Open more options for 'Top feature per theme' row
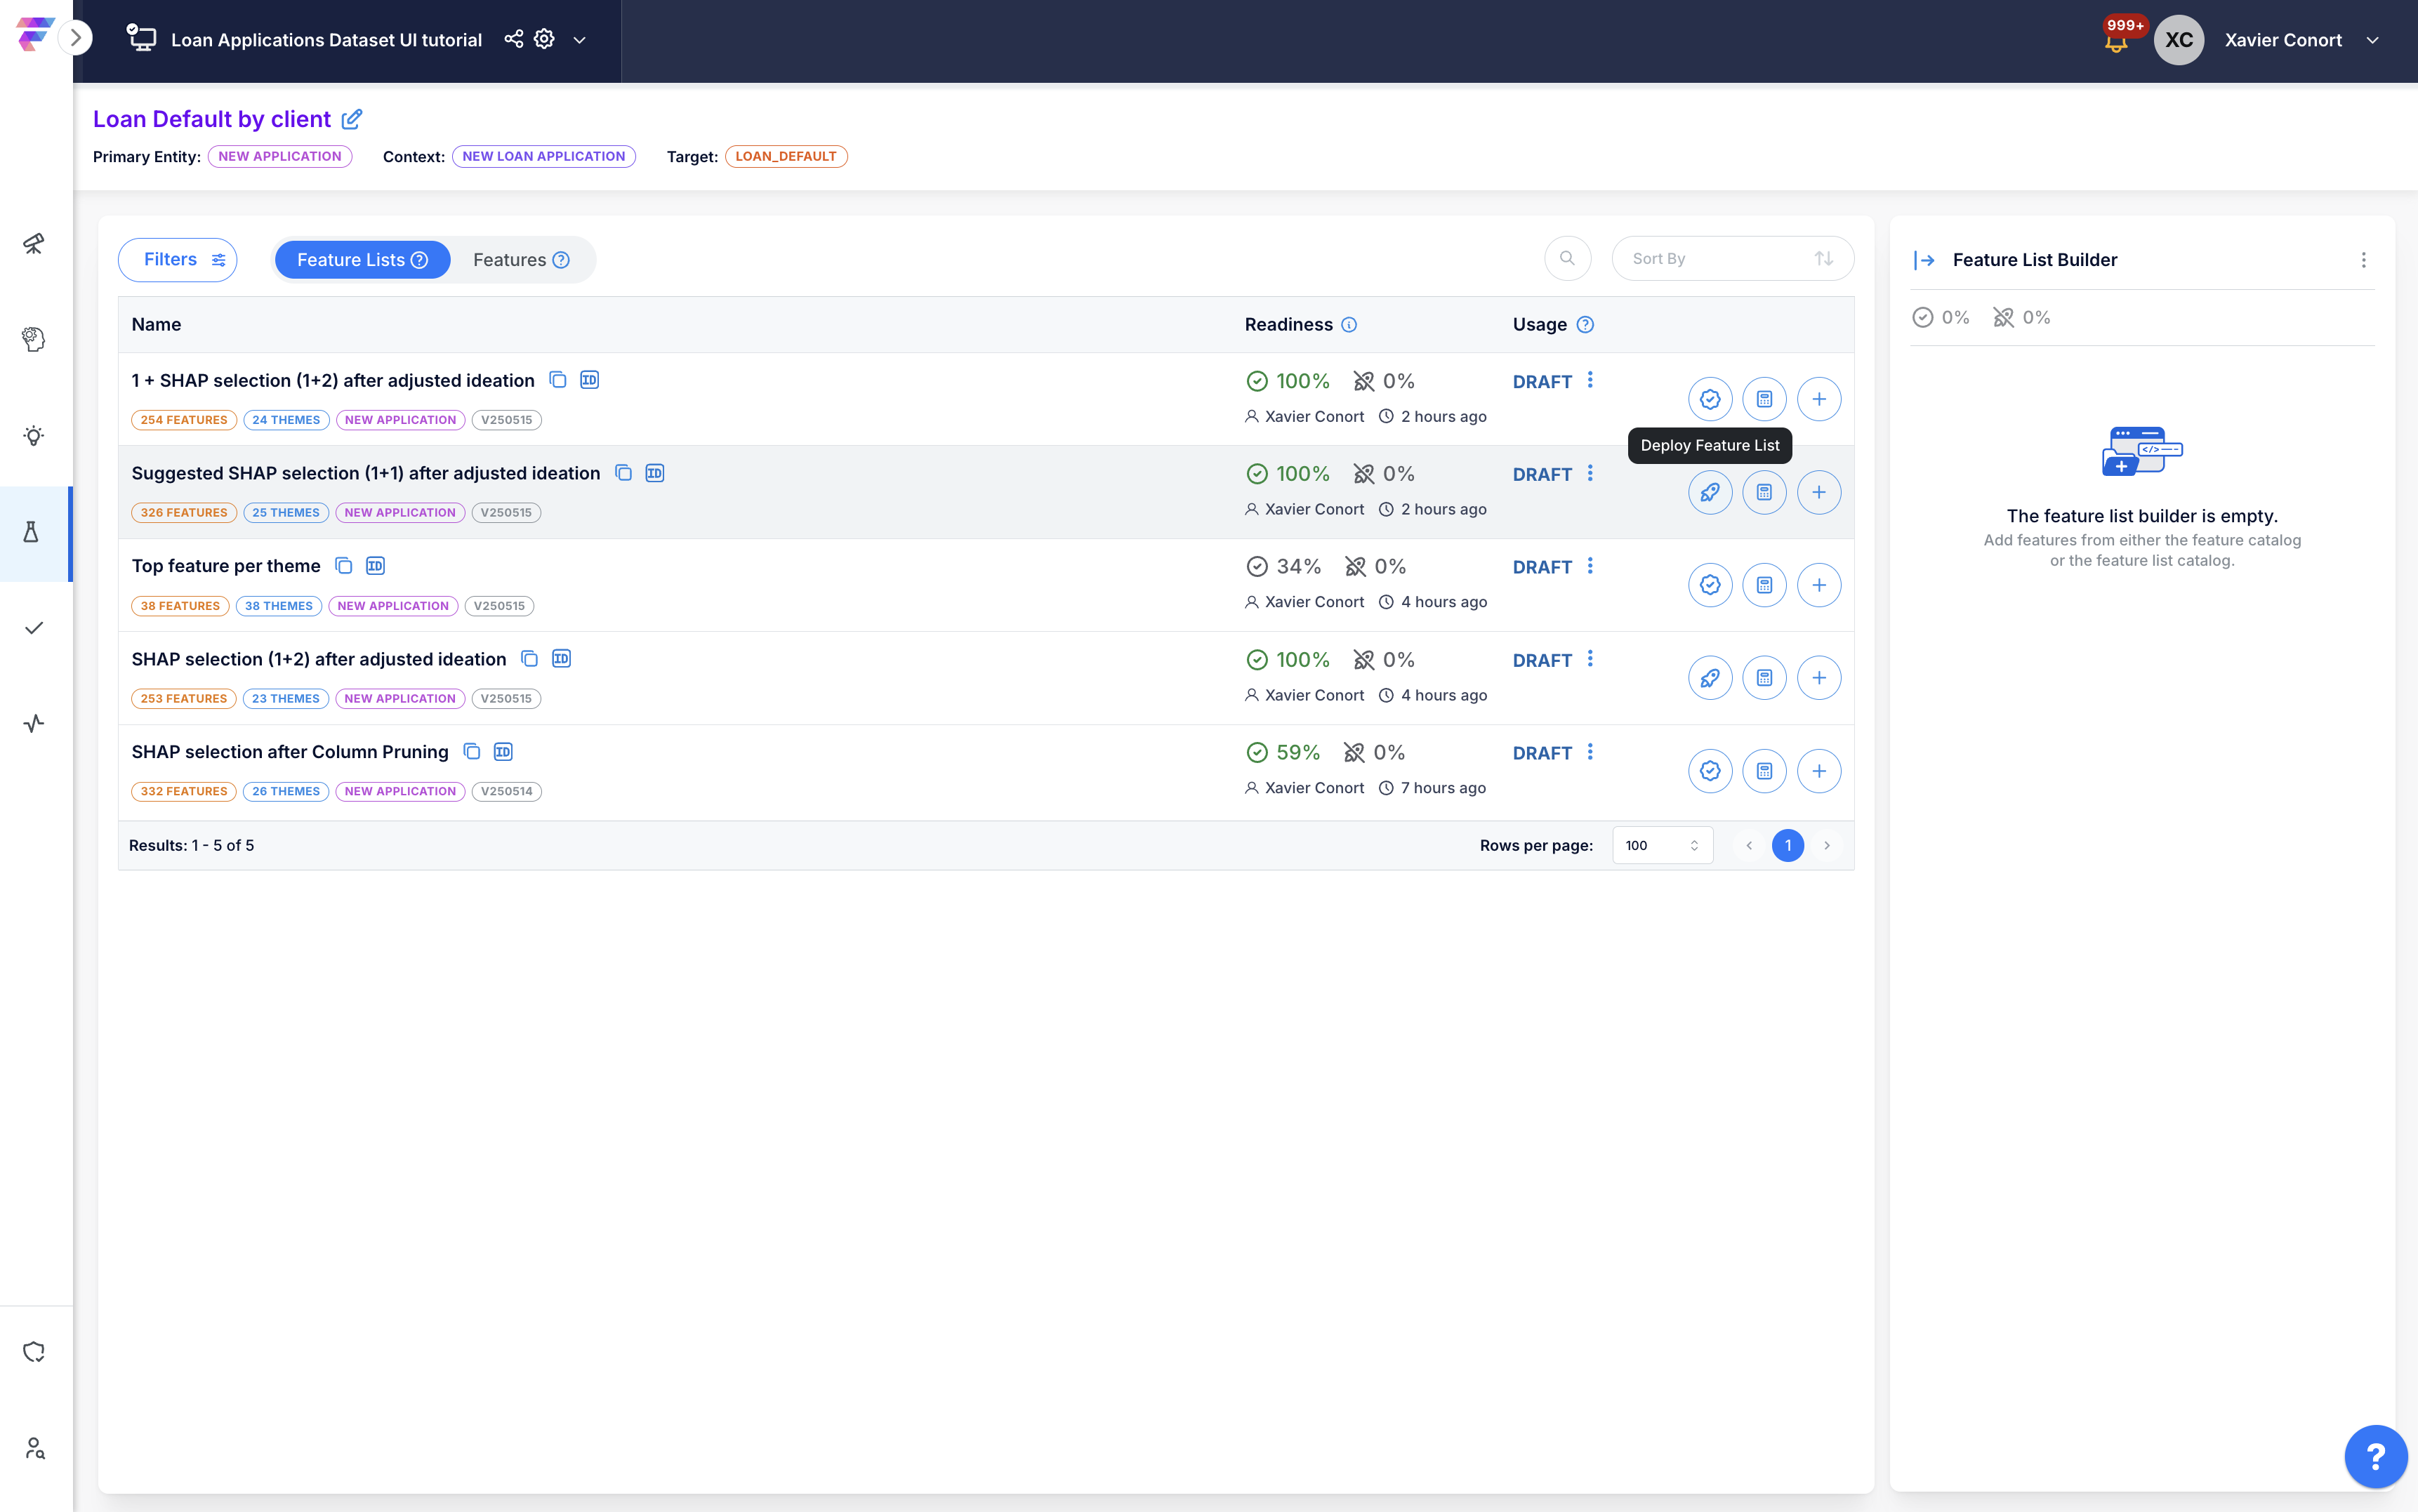Screen dimensions: 2418x1512 pyautogui.click(x=1590, y=566)
